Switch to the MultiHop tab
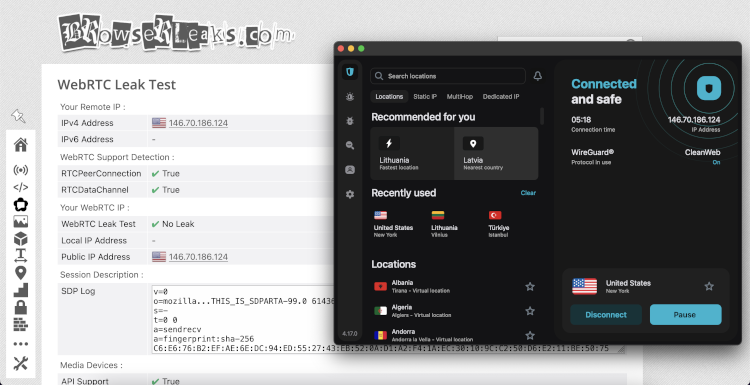 click(460, 97)
